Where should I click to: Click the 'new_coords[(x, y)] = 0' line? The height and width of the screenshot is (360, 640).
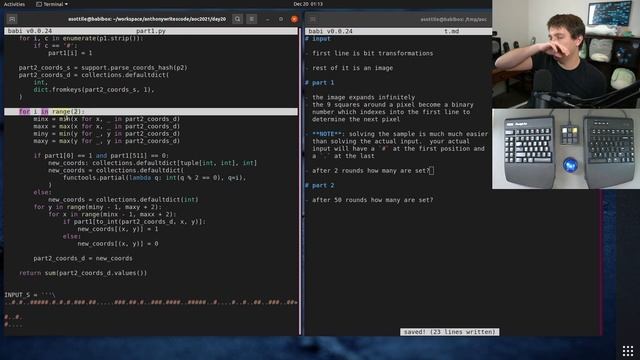click(118, 244)
